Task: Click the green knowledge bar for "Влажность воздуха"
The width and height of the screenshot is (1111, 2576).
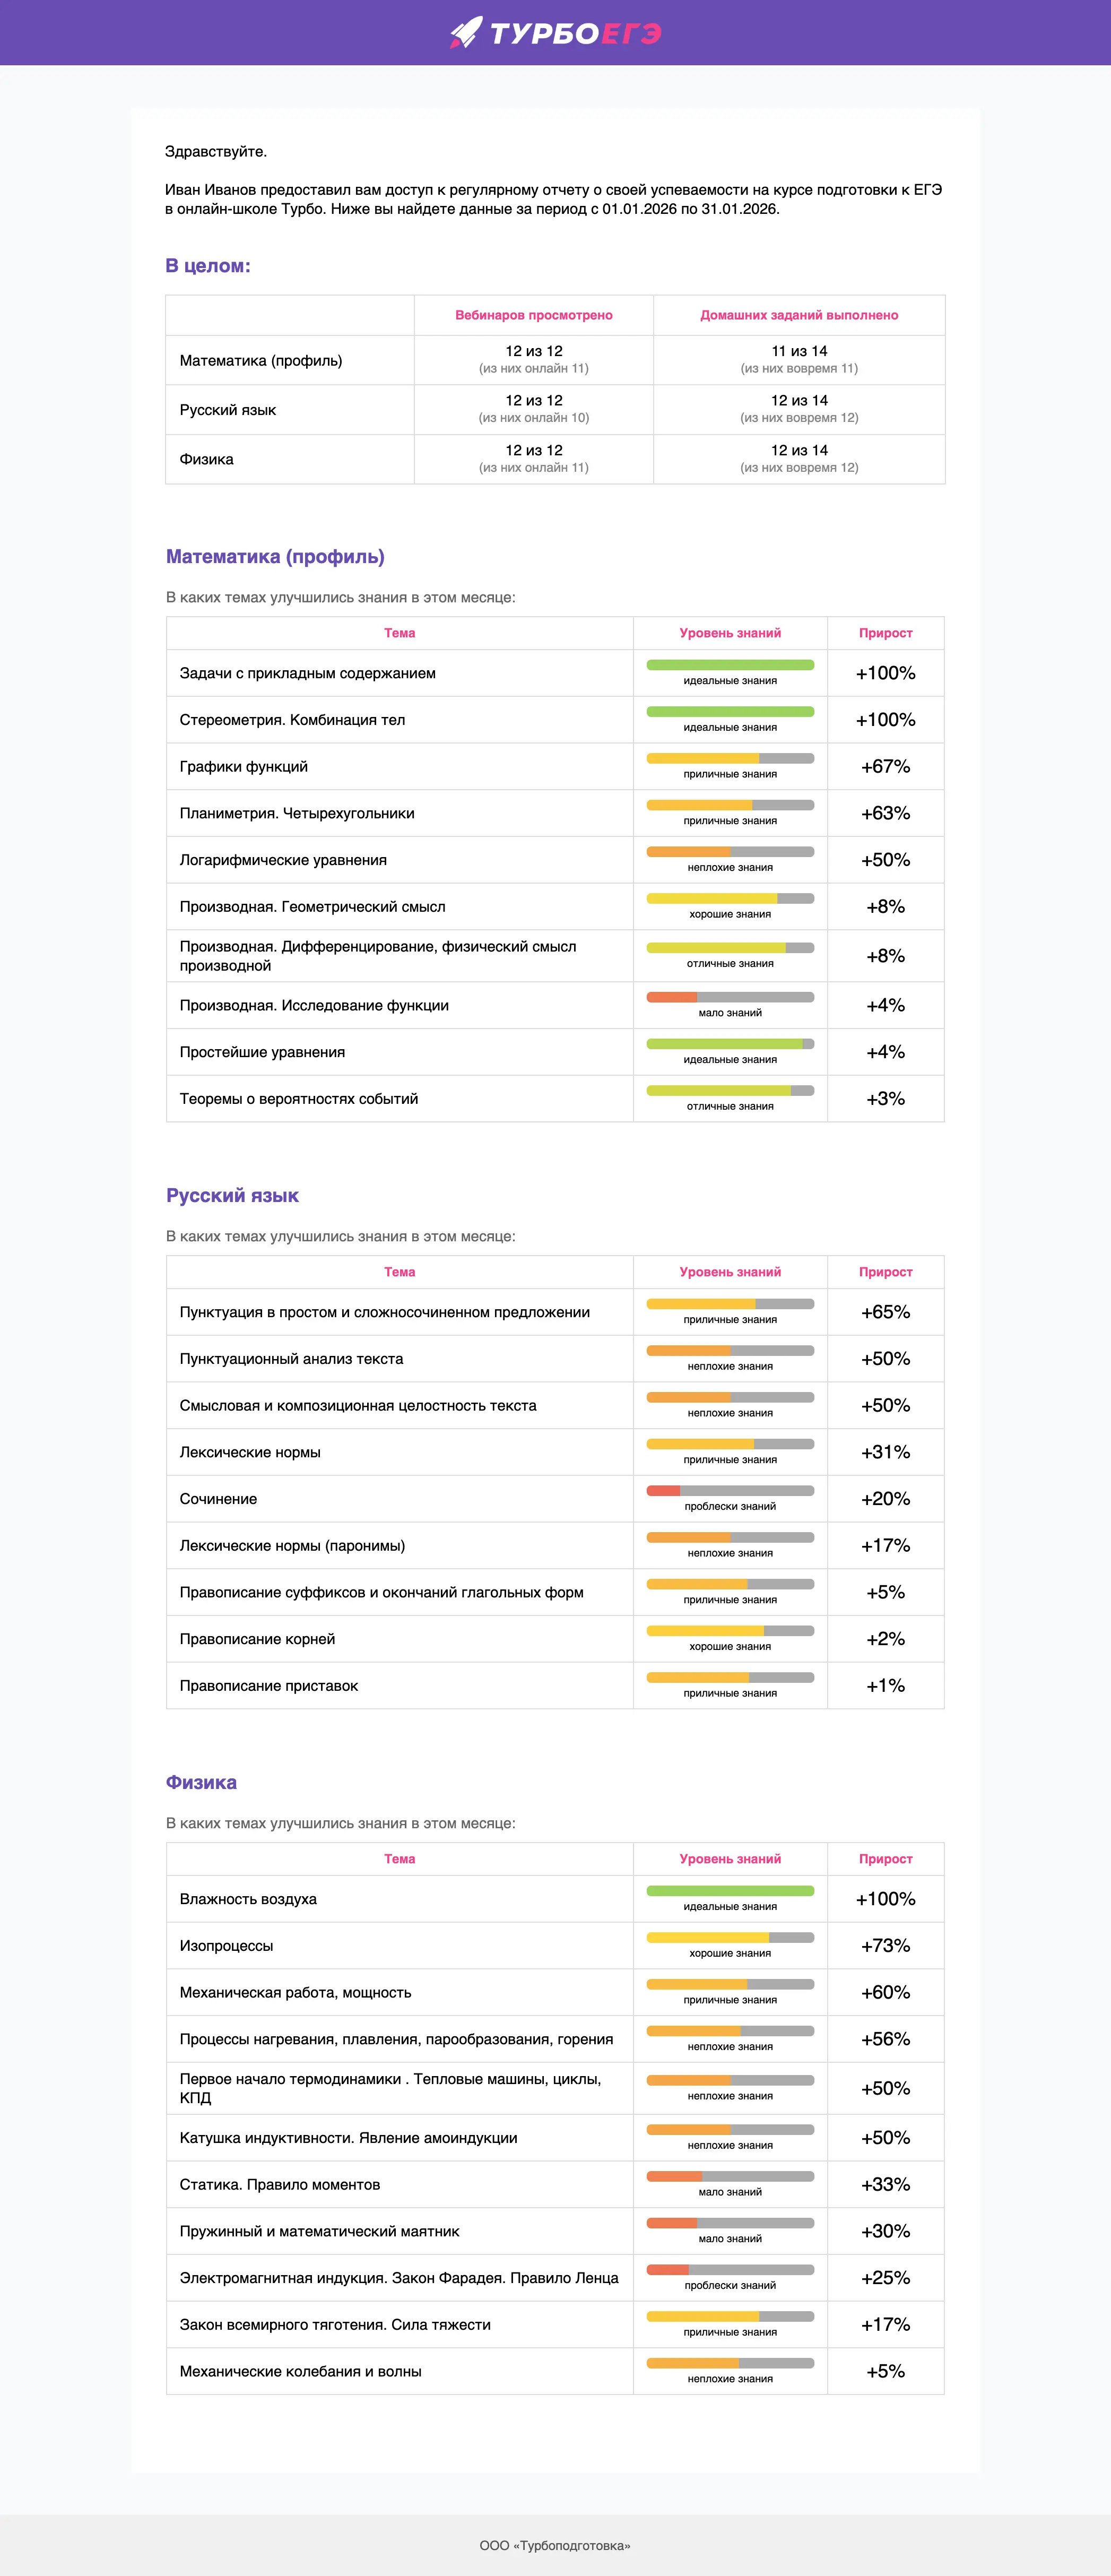Action: [x=730, y=1891]
